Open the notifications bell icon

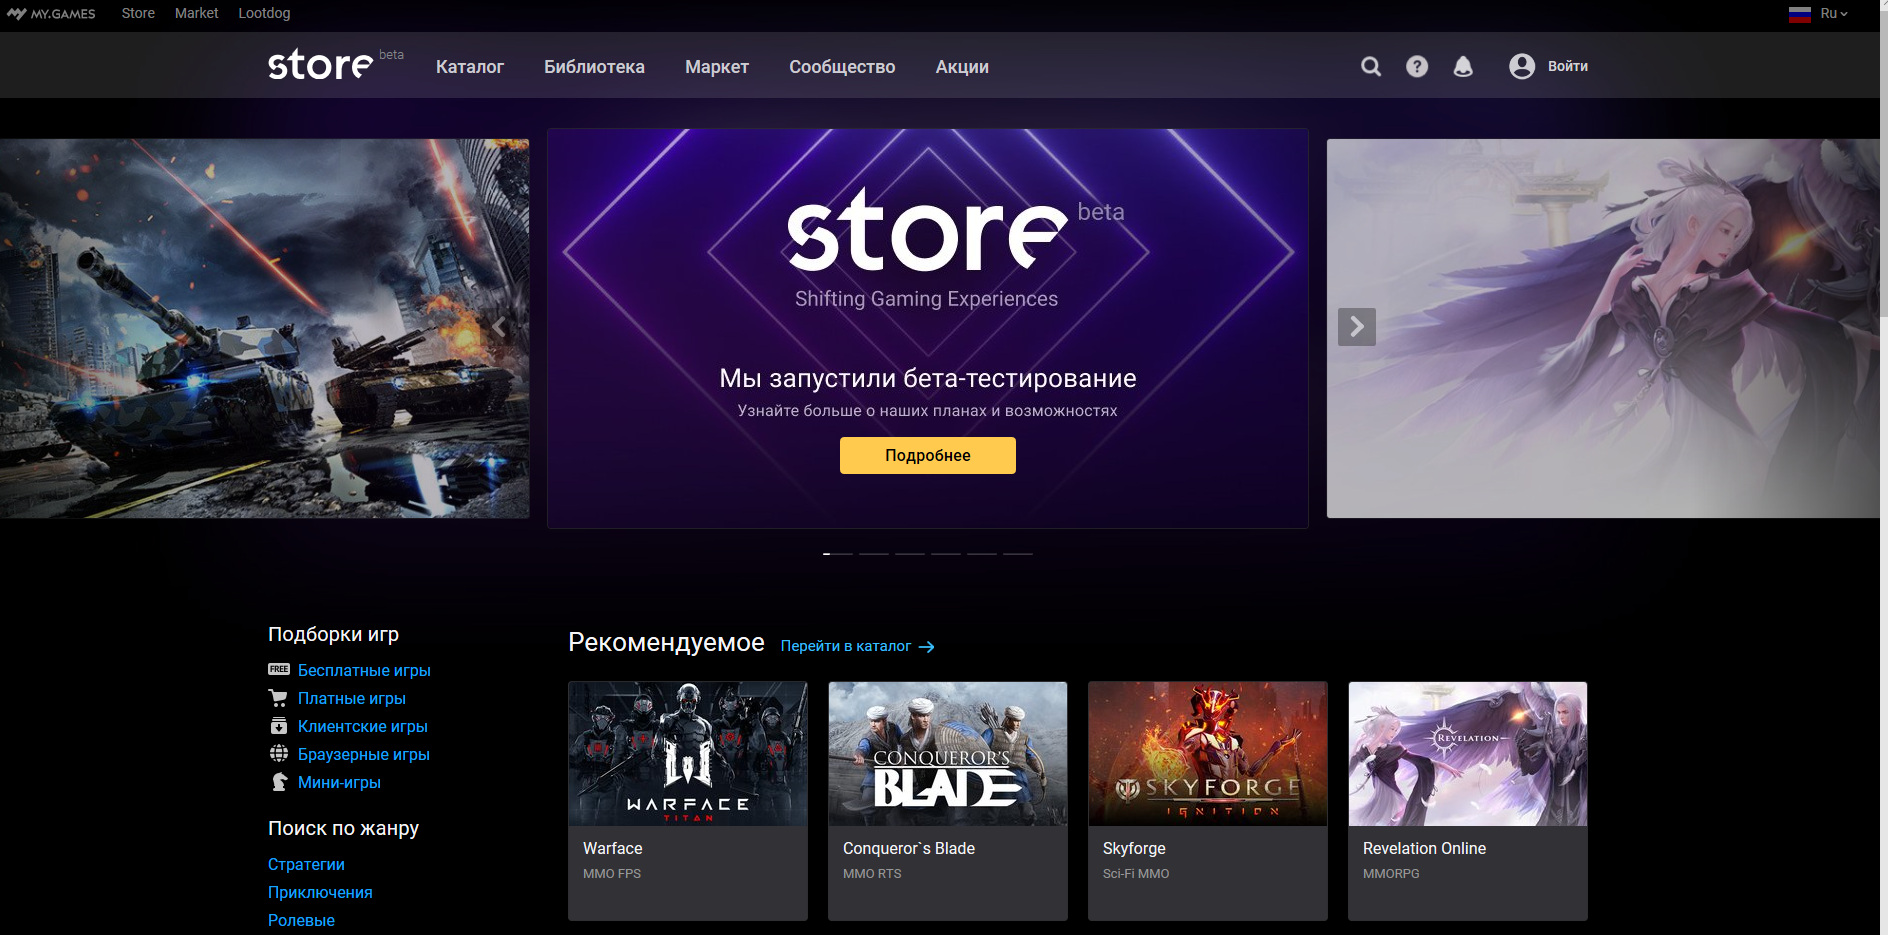[1463, 66]
